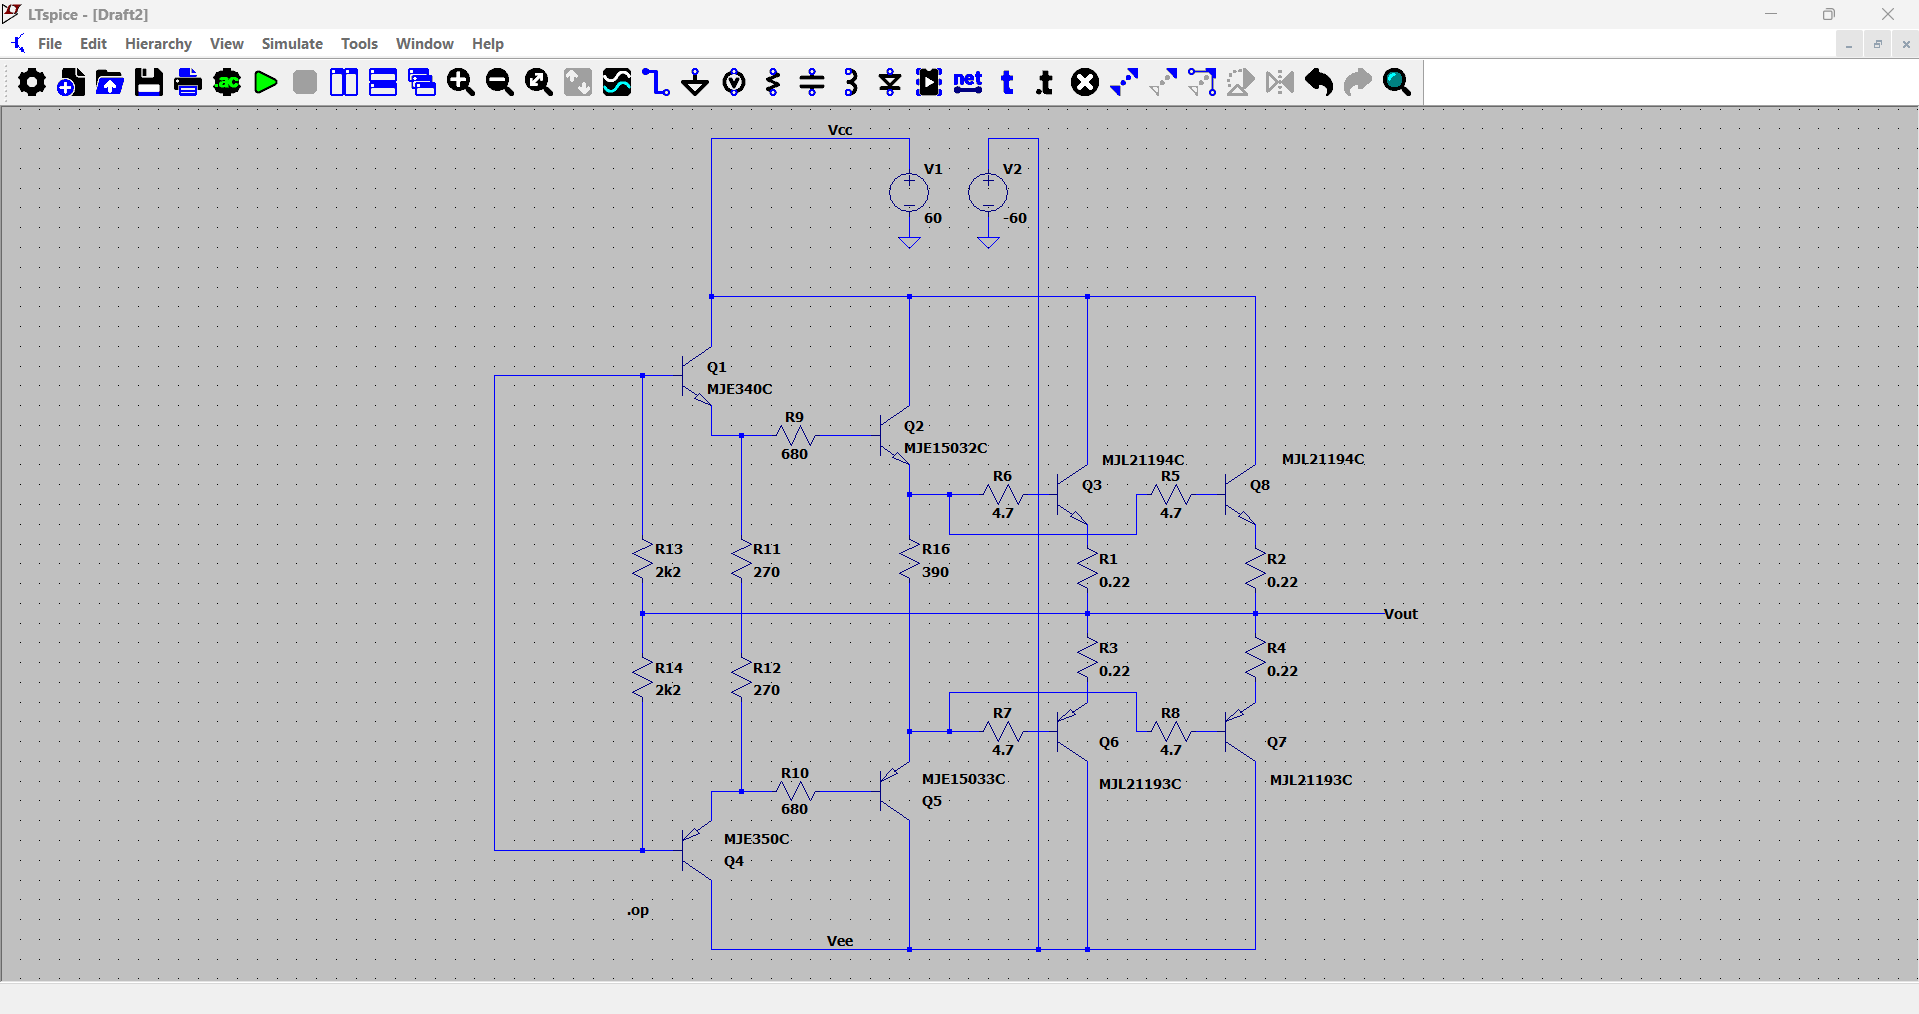Select resistor R9 symbol
This screenshot has width=1919, height=1014.
(795, 436)
